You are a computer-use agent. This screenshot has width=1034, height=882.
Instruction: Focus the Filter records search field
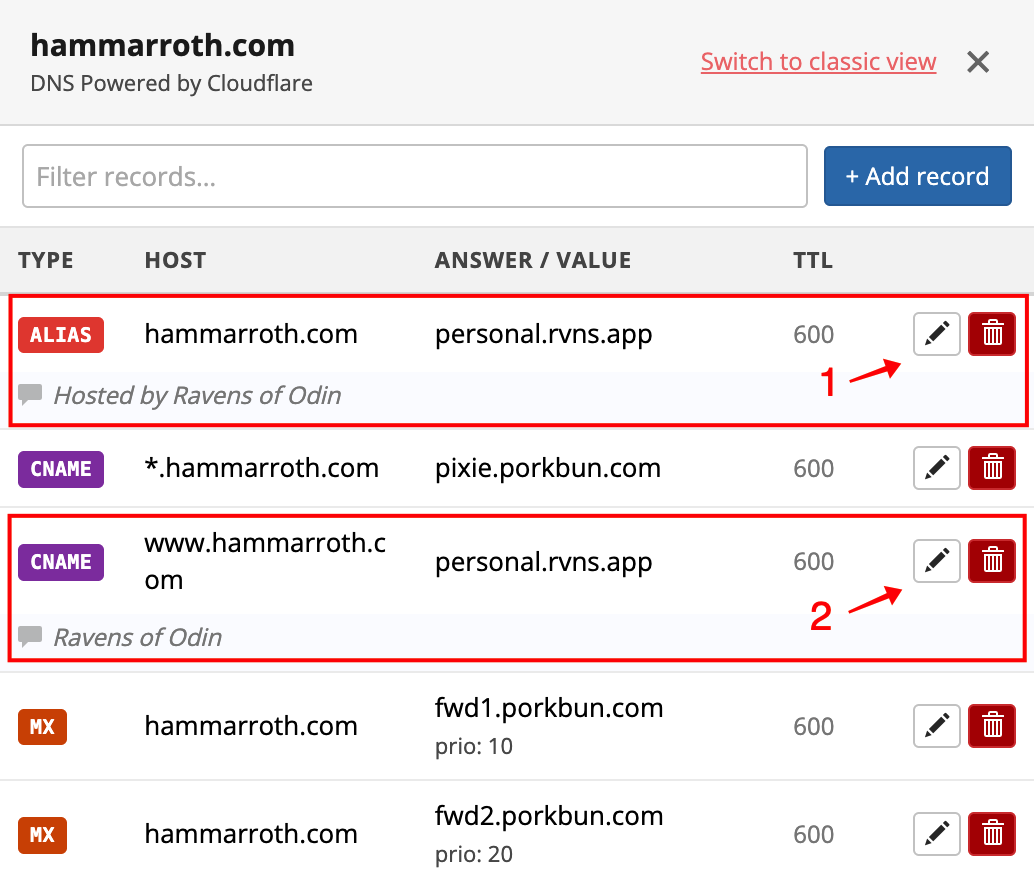(414, 177)
